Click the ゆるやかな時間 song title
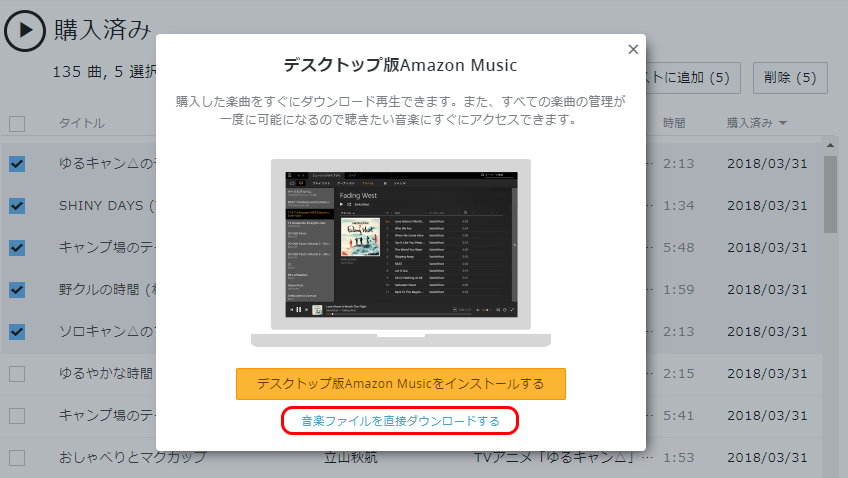Viewport: 848px width, 478px height. (x=106, y=373)
